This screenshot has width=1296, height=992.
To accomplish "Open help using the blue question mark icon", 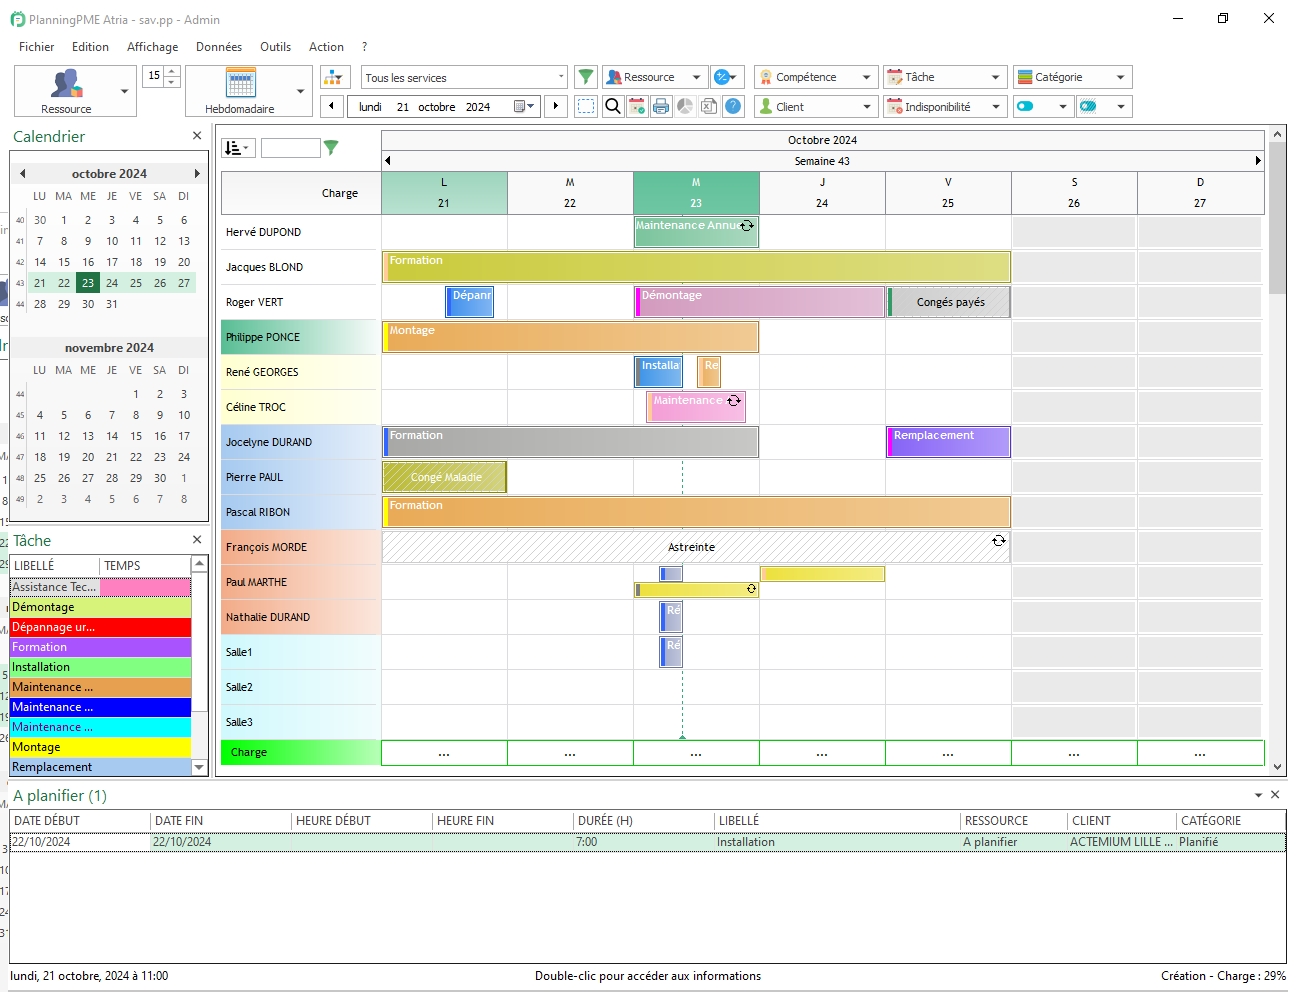I will click(x=733, y=106).
